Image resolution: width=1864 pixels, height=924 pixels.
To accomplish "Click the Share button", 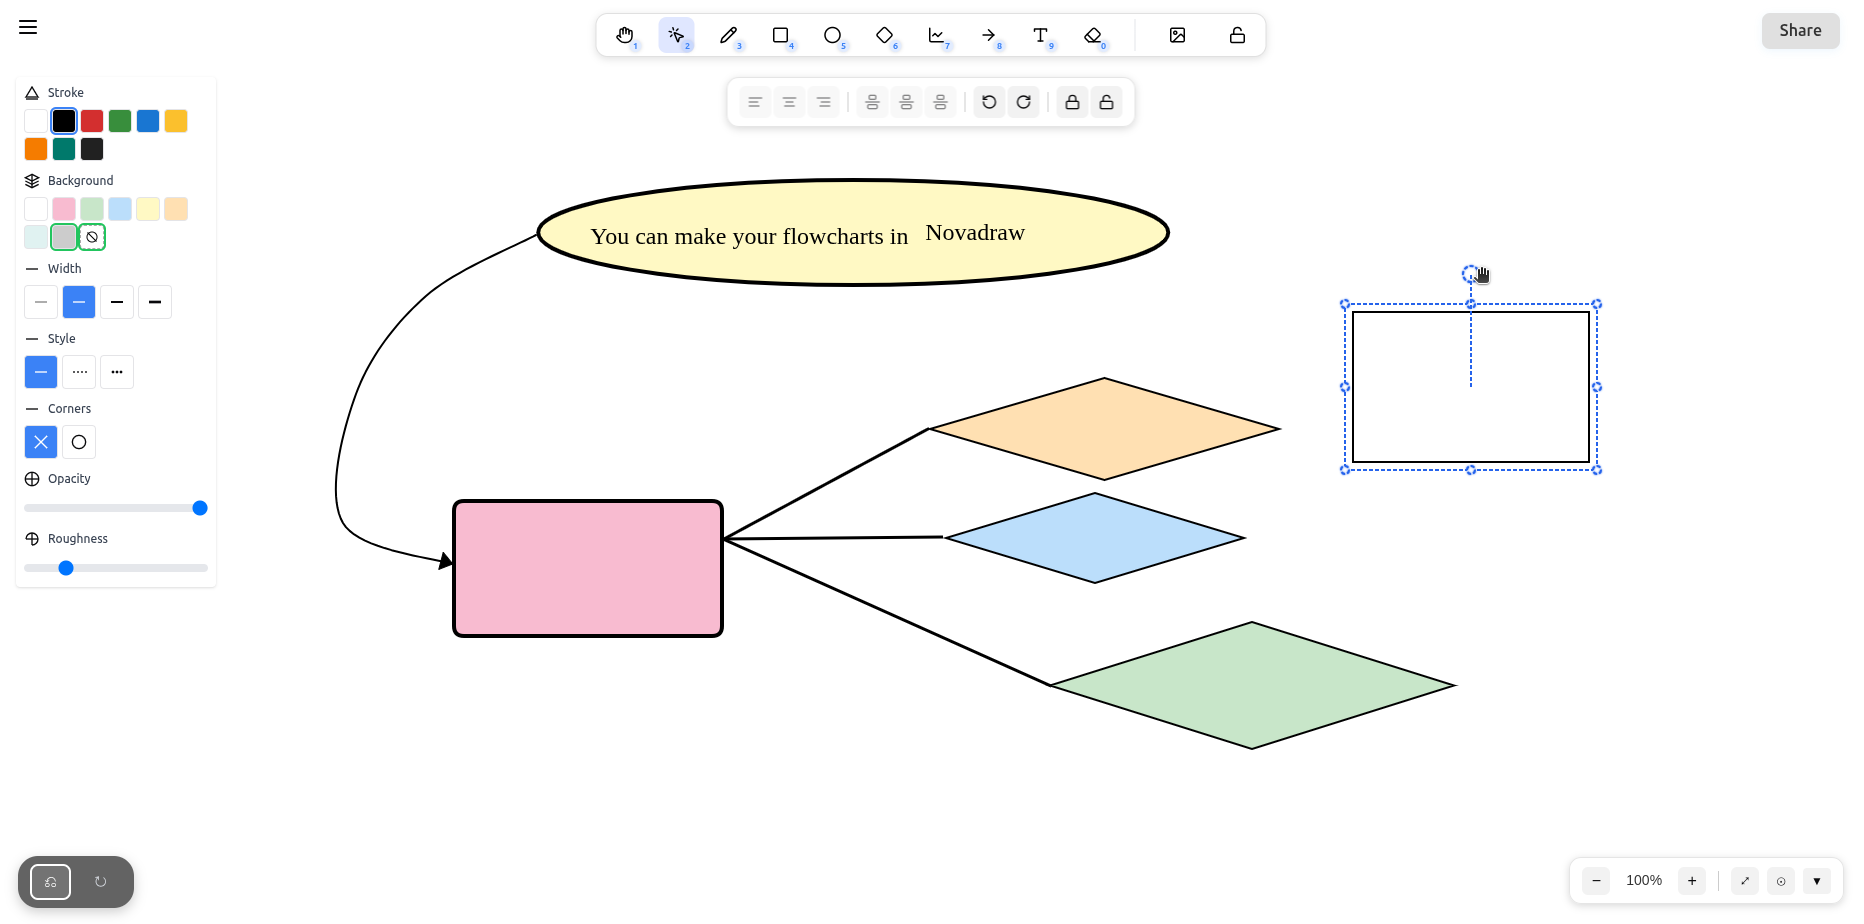I will pyautogui.click(x=1800, y=30).
